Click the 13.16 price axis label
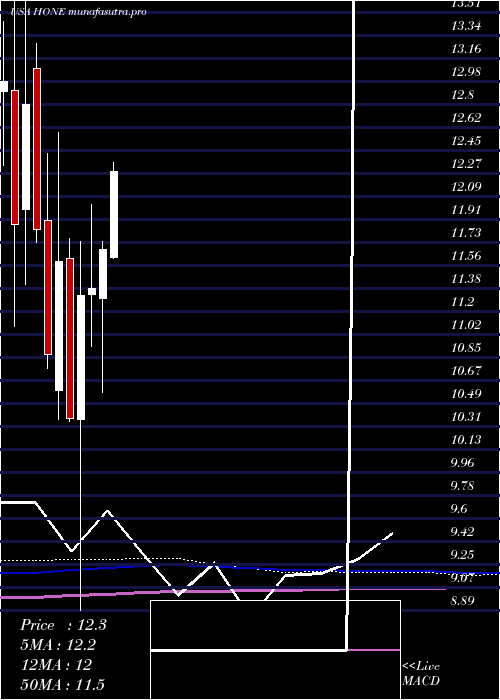Screen dimensions: 500x700 [466, 49]
